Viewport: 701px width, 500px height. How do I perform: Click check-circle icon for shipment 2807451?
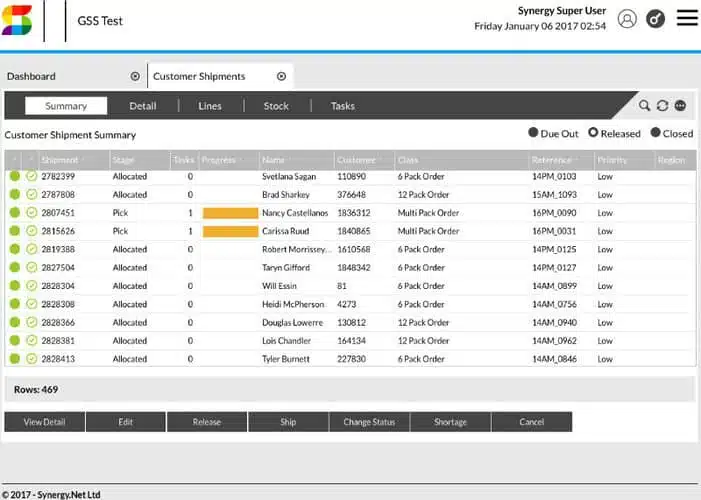31,212
